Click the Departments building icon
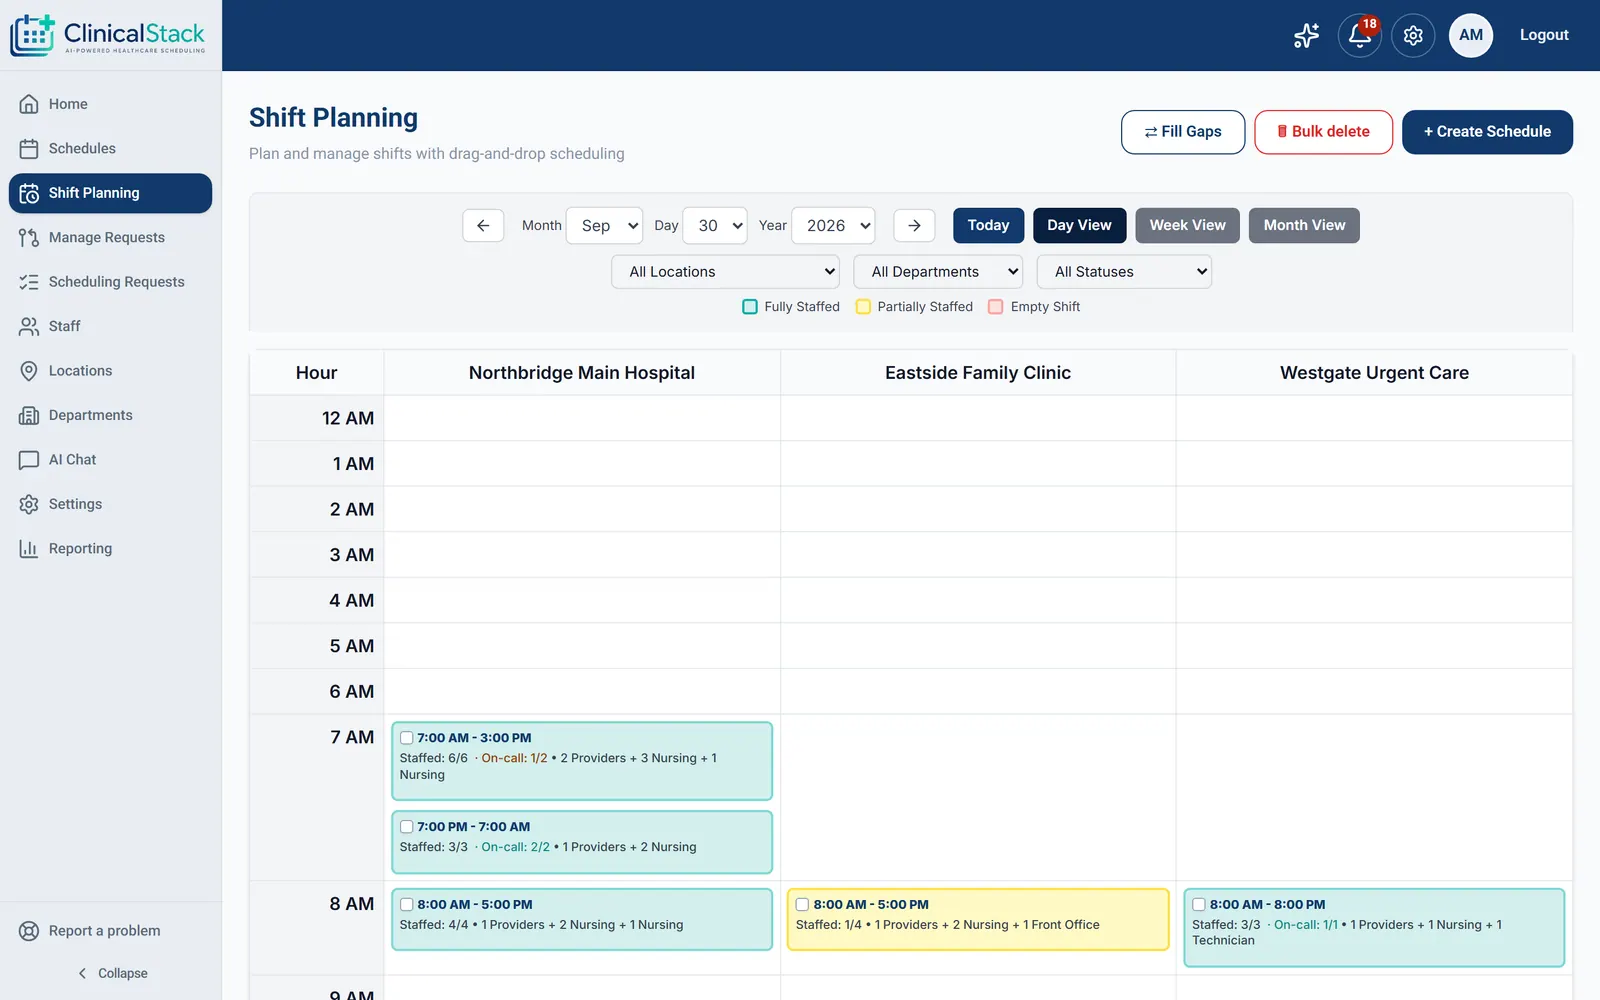The width and height of the screenshot is (1600, 1000). (29, 415)
